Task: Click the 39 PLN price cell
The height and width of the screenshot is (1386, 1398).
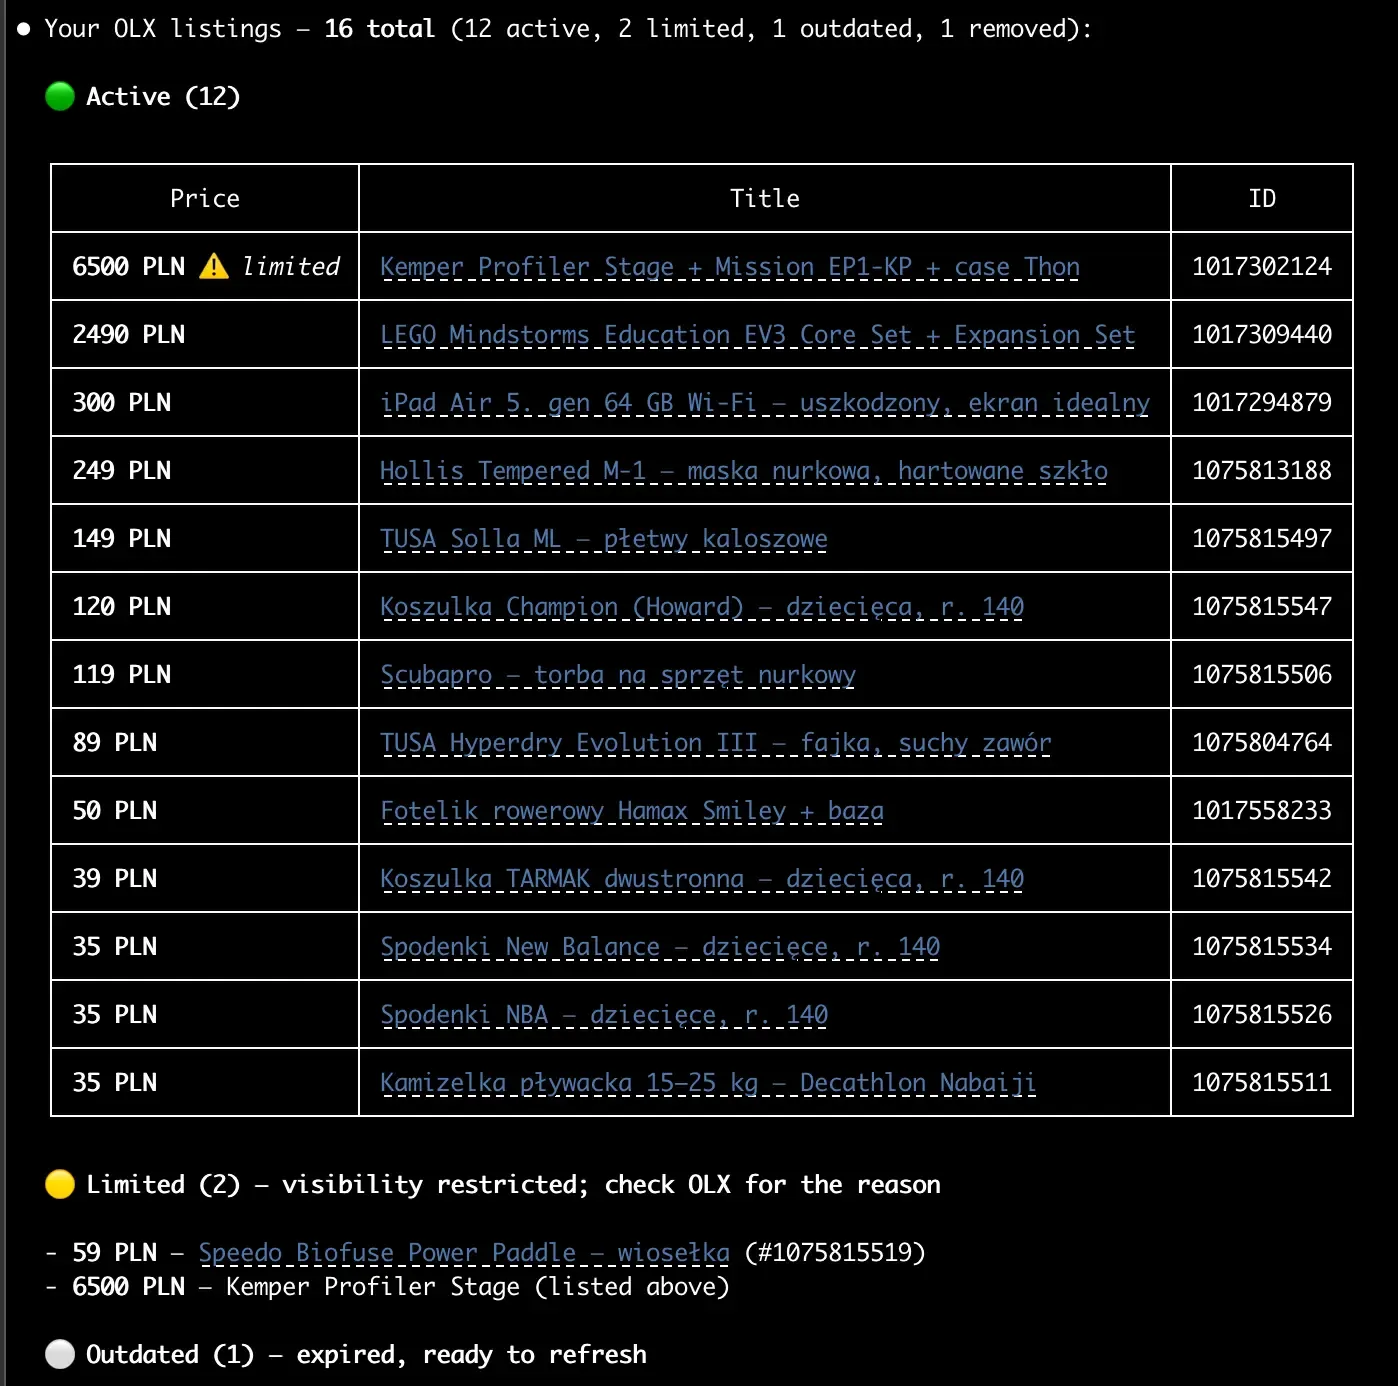Action: [205, 878]
